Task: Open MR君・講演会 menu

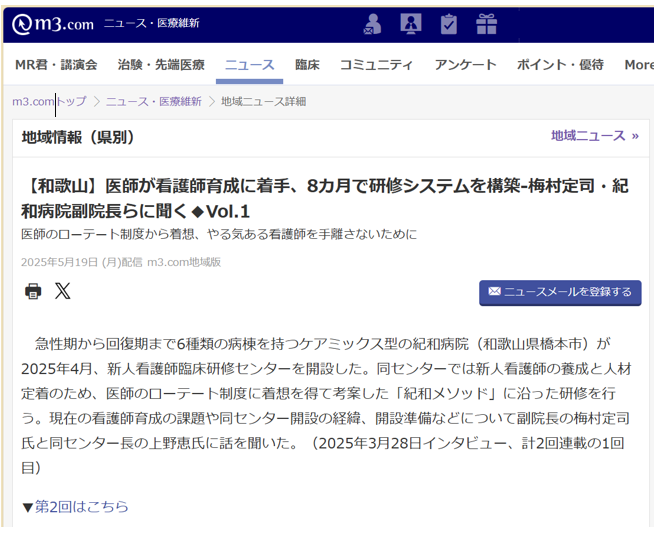Action: [x=56, y=65]
